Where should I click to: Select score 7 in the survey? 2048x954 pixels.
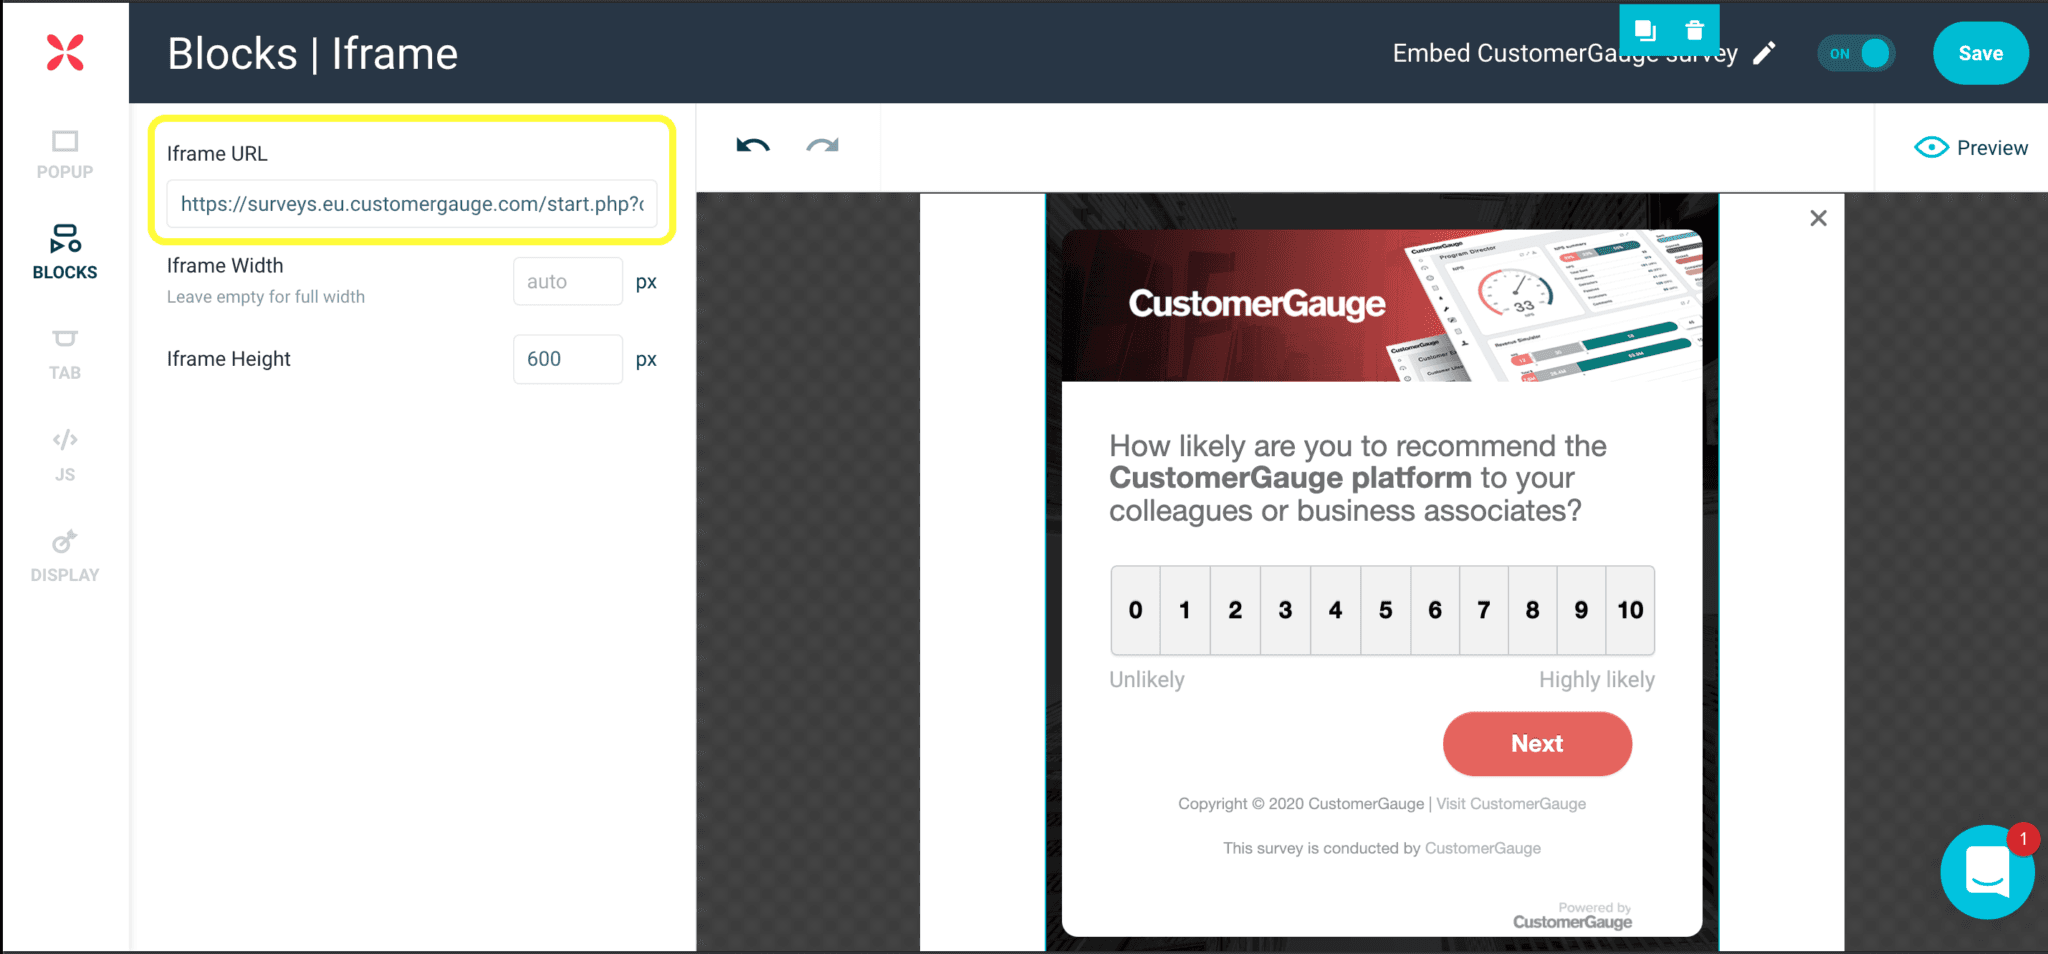tap(1484, 610)
